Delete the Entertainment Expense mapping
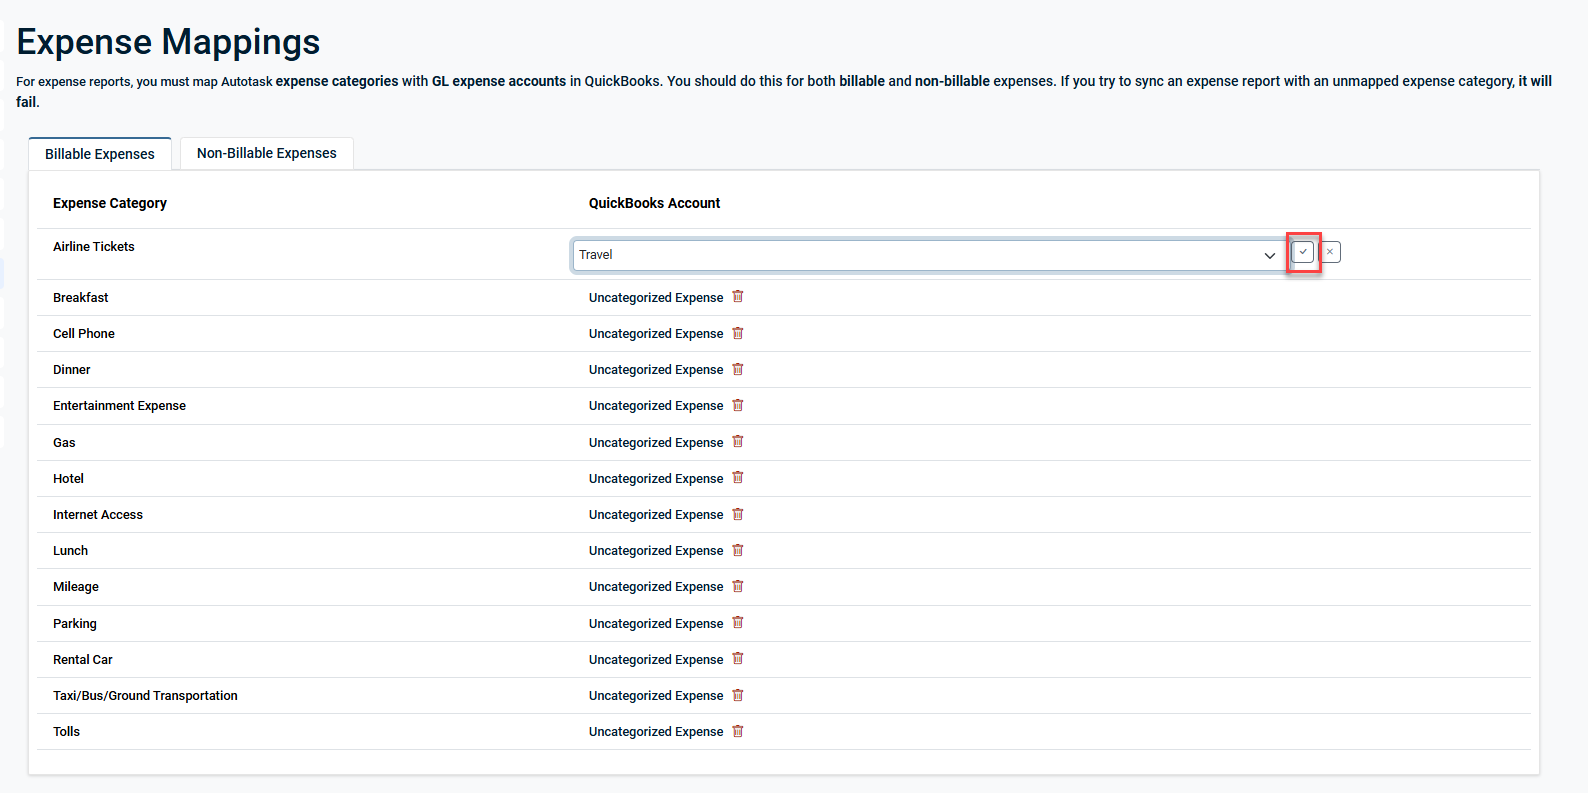Viewport: 1588px width, 793px height. 738,405
